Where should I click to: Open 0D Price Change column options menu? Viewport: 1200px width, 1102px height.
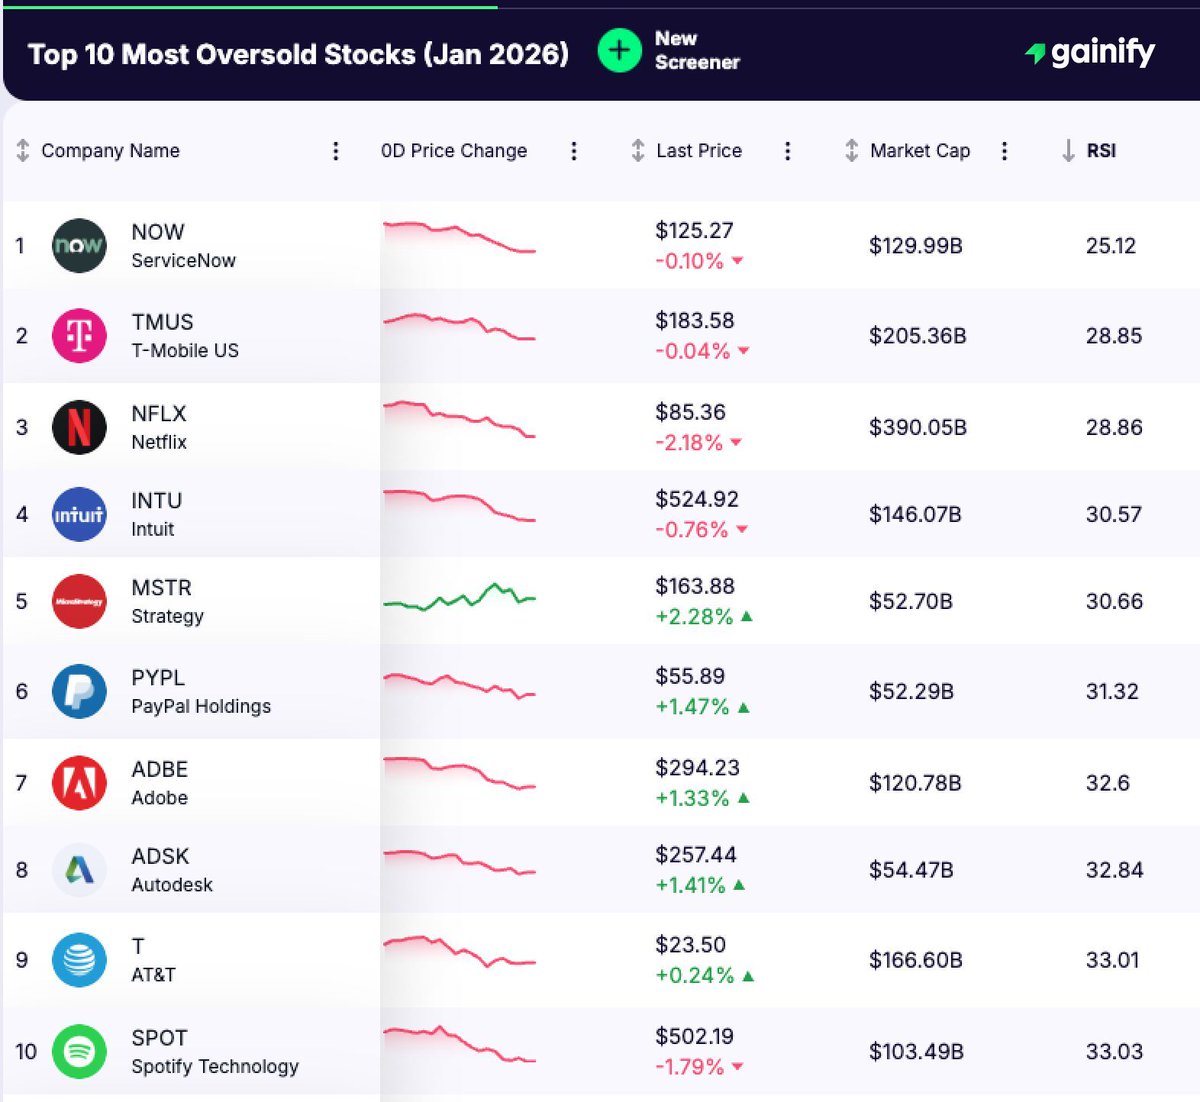[x=573, y=151]
